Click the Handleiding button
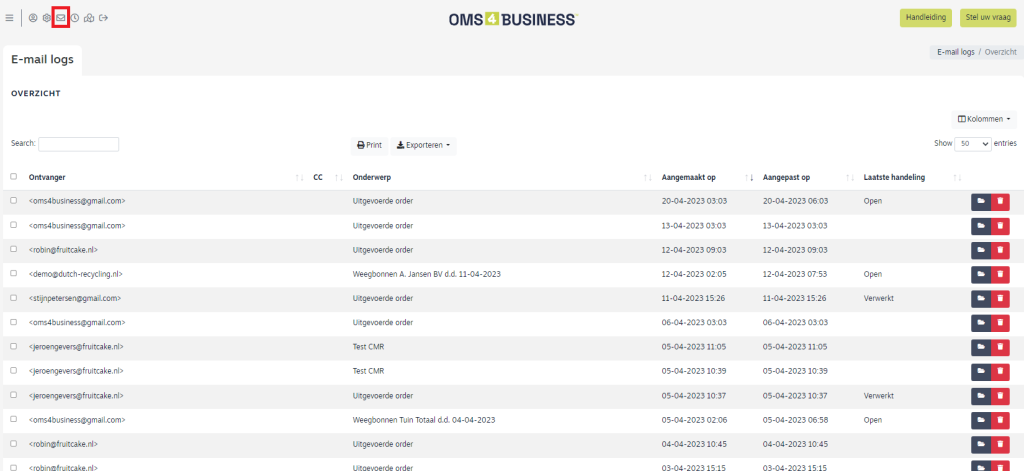Screen dimensions: 1024x471 pos(925,18)
